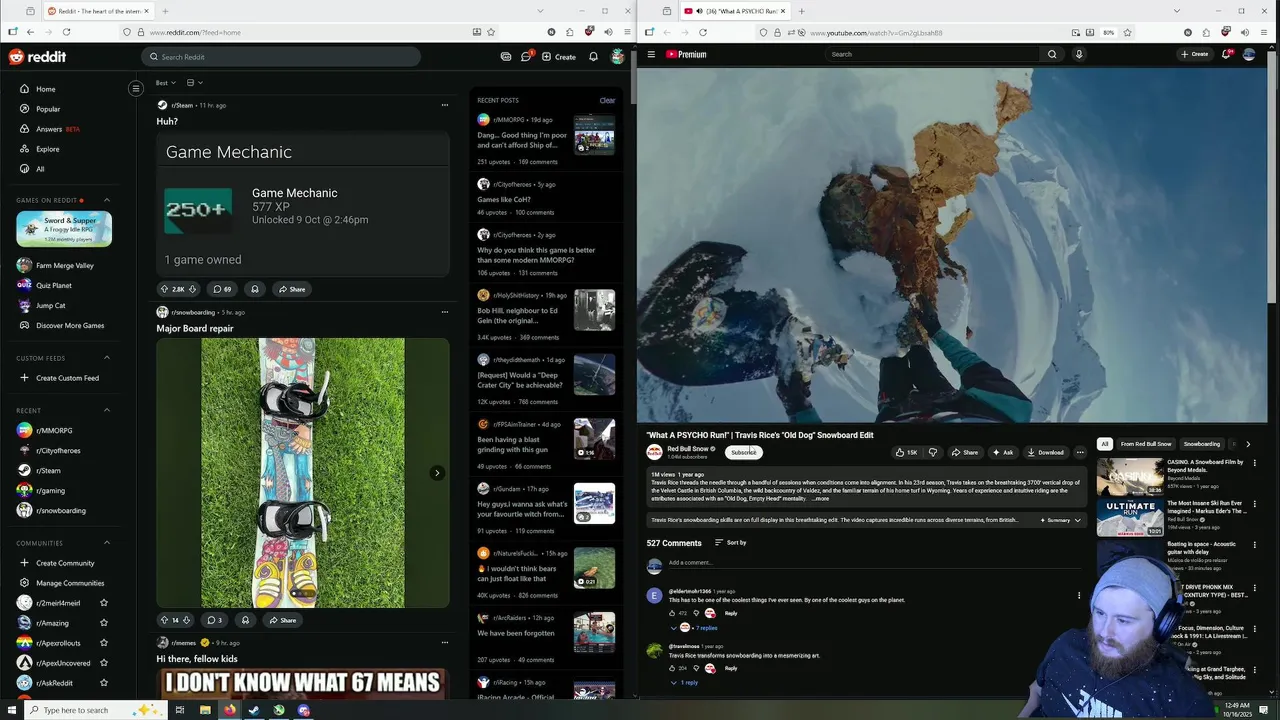Screen dimensions: 1280x720
Task: Favorite r/Apexrollouts community star
Action: (104, 643)
